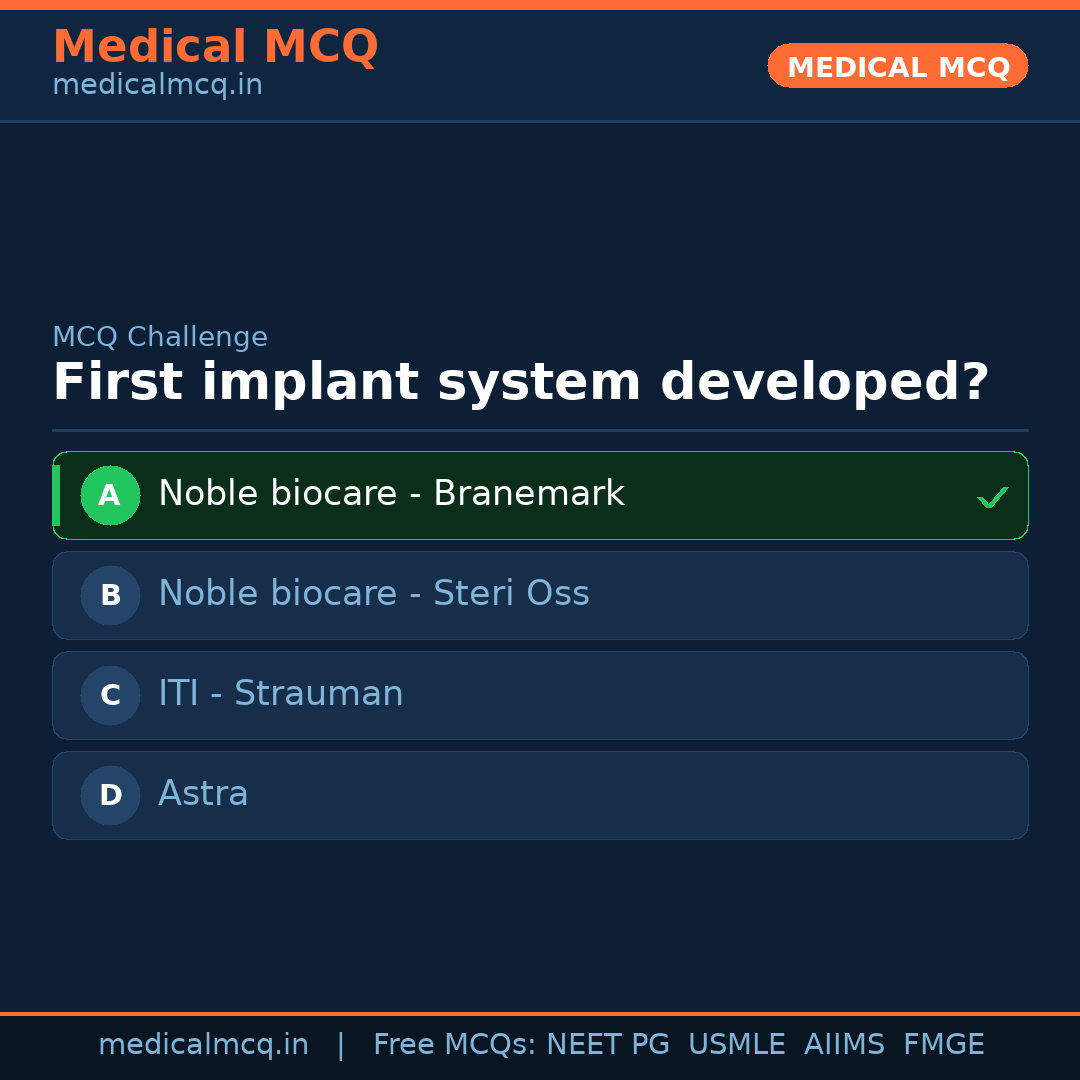Click the circular A letter badge
Image resolution: width=1080 pixels, height=1080 pixels.
click(x=110, y=495)
